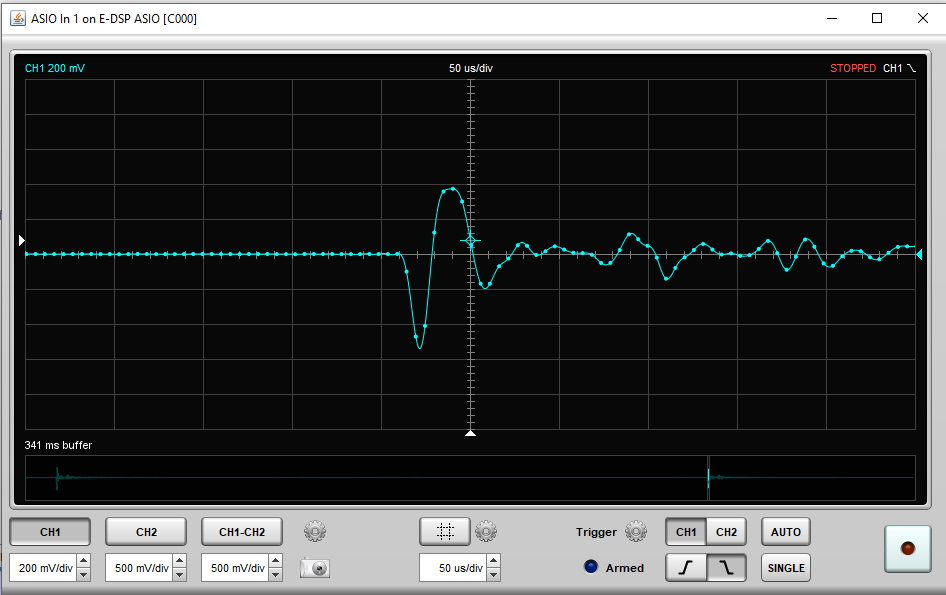
Task: Set trigger source to CH1
Action: [686, 532]
